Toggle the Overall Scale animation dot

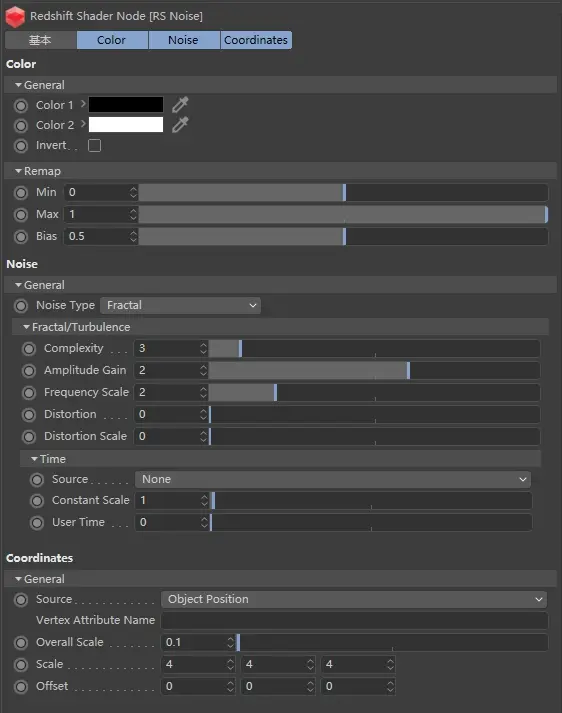tap(21, 643)
